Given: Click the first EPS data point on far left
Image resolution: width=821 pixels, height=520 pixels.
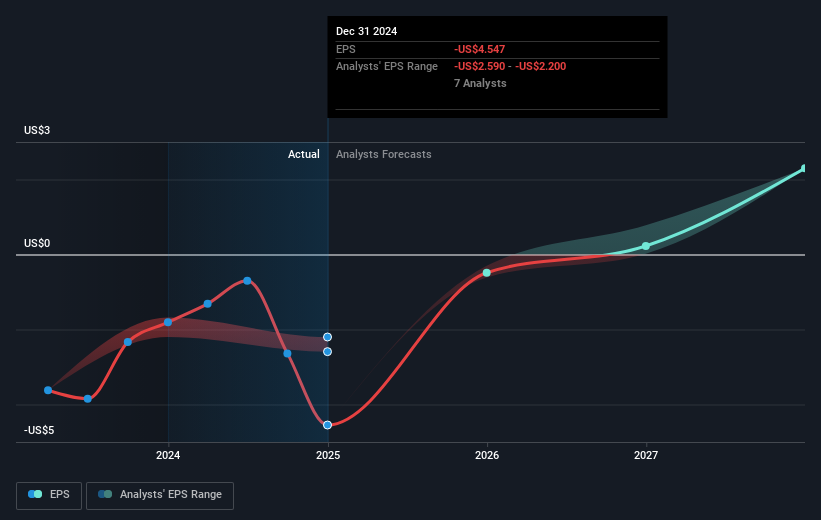Looking at the screenshot, I should click(x=48, y=390).
